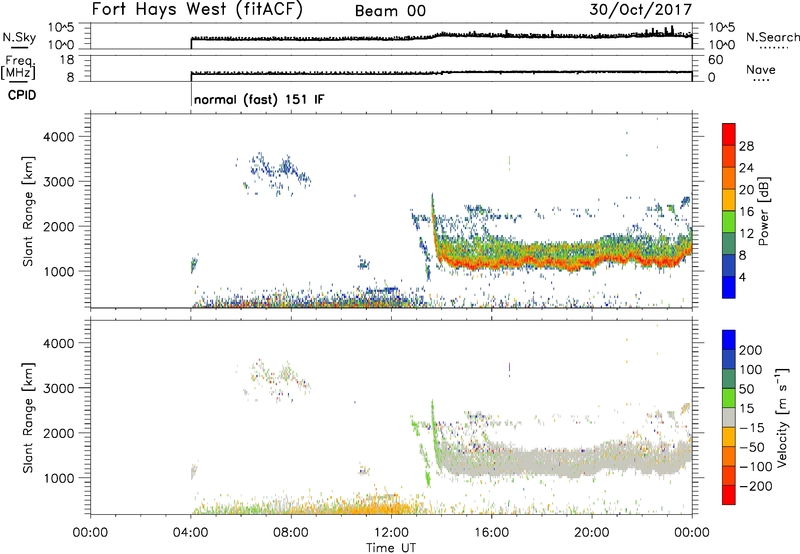The width and height of the screenshot is (800, 554).
Task: Click the "18" tick left of the frequency panel
Action: [66, 60]
